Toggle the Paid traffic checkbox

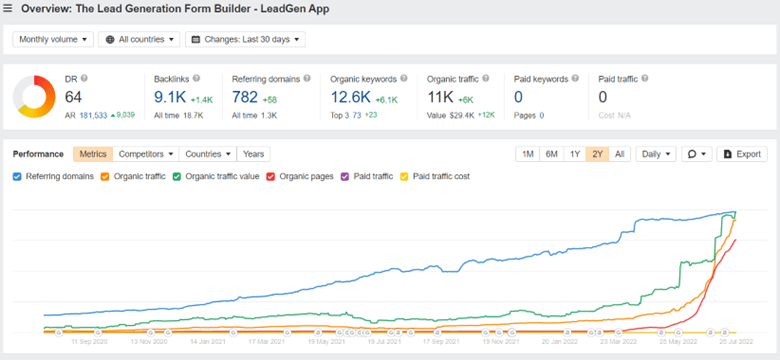[x=344, y=176]
